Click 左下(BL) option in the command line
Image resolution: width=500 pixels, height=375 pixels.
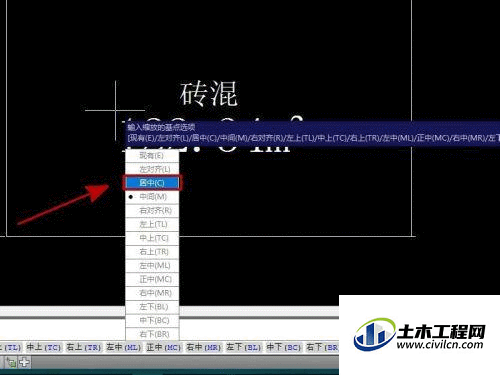pyautogui.click(x=244, y=347)
